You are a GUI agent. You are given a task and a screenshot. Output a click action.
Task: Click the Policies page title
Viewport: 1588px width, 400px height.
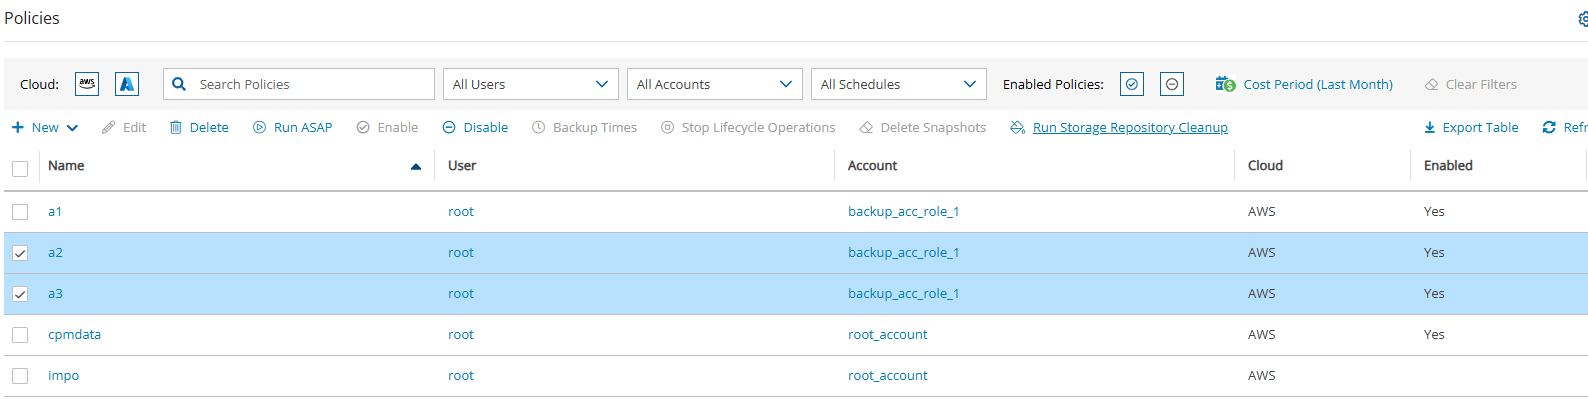tap(32, 18)
